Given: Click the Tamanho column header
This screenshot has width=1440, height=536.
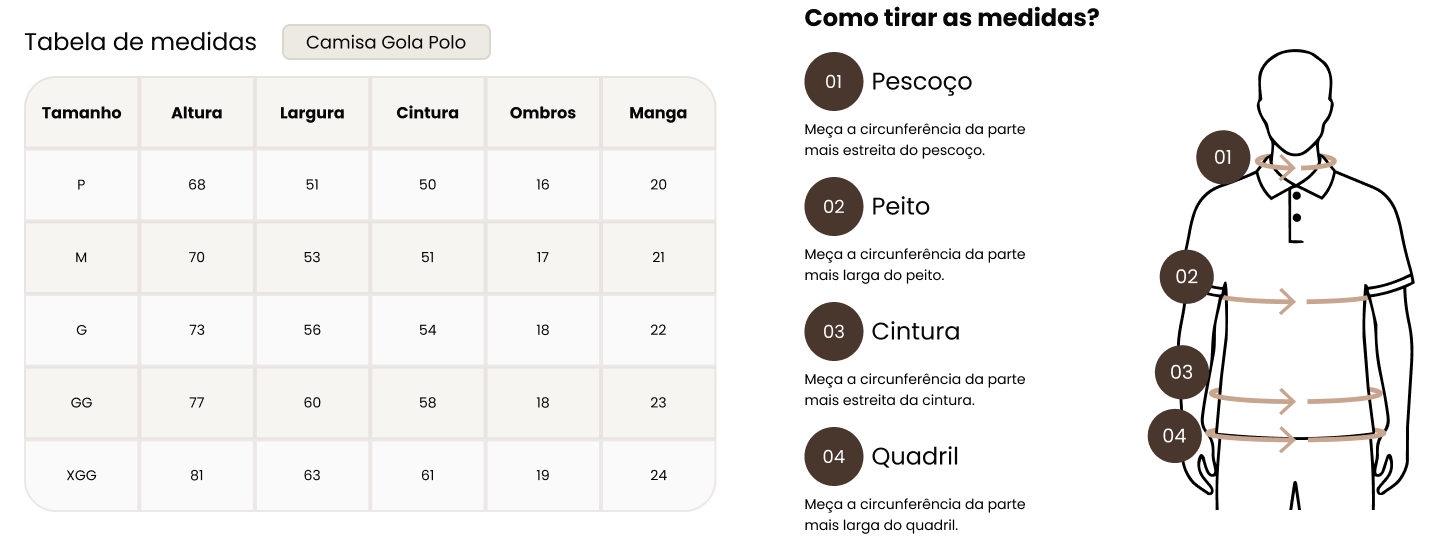Looking at the screenshot, I should point(82,113).
